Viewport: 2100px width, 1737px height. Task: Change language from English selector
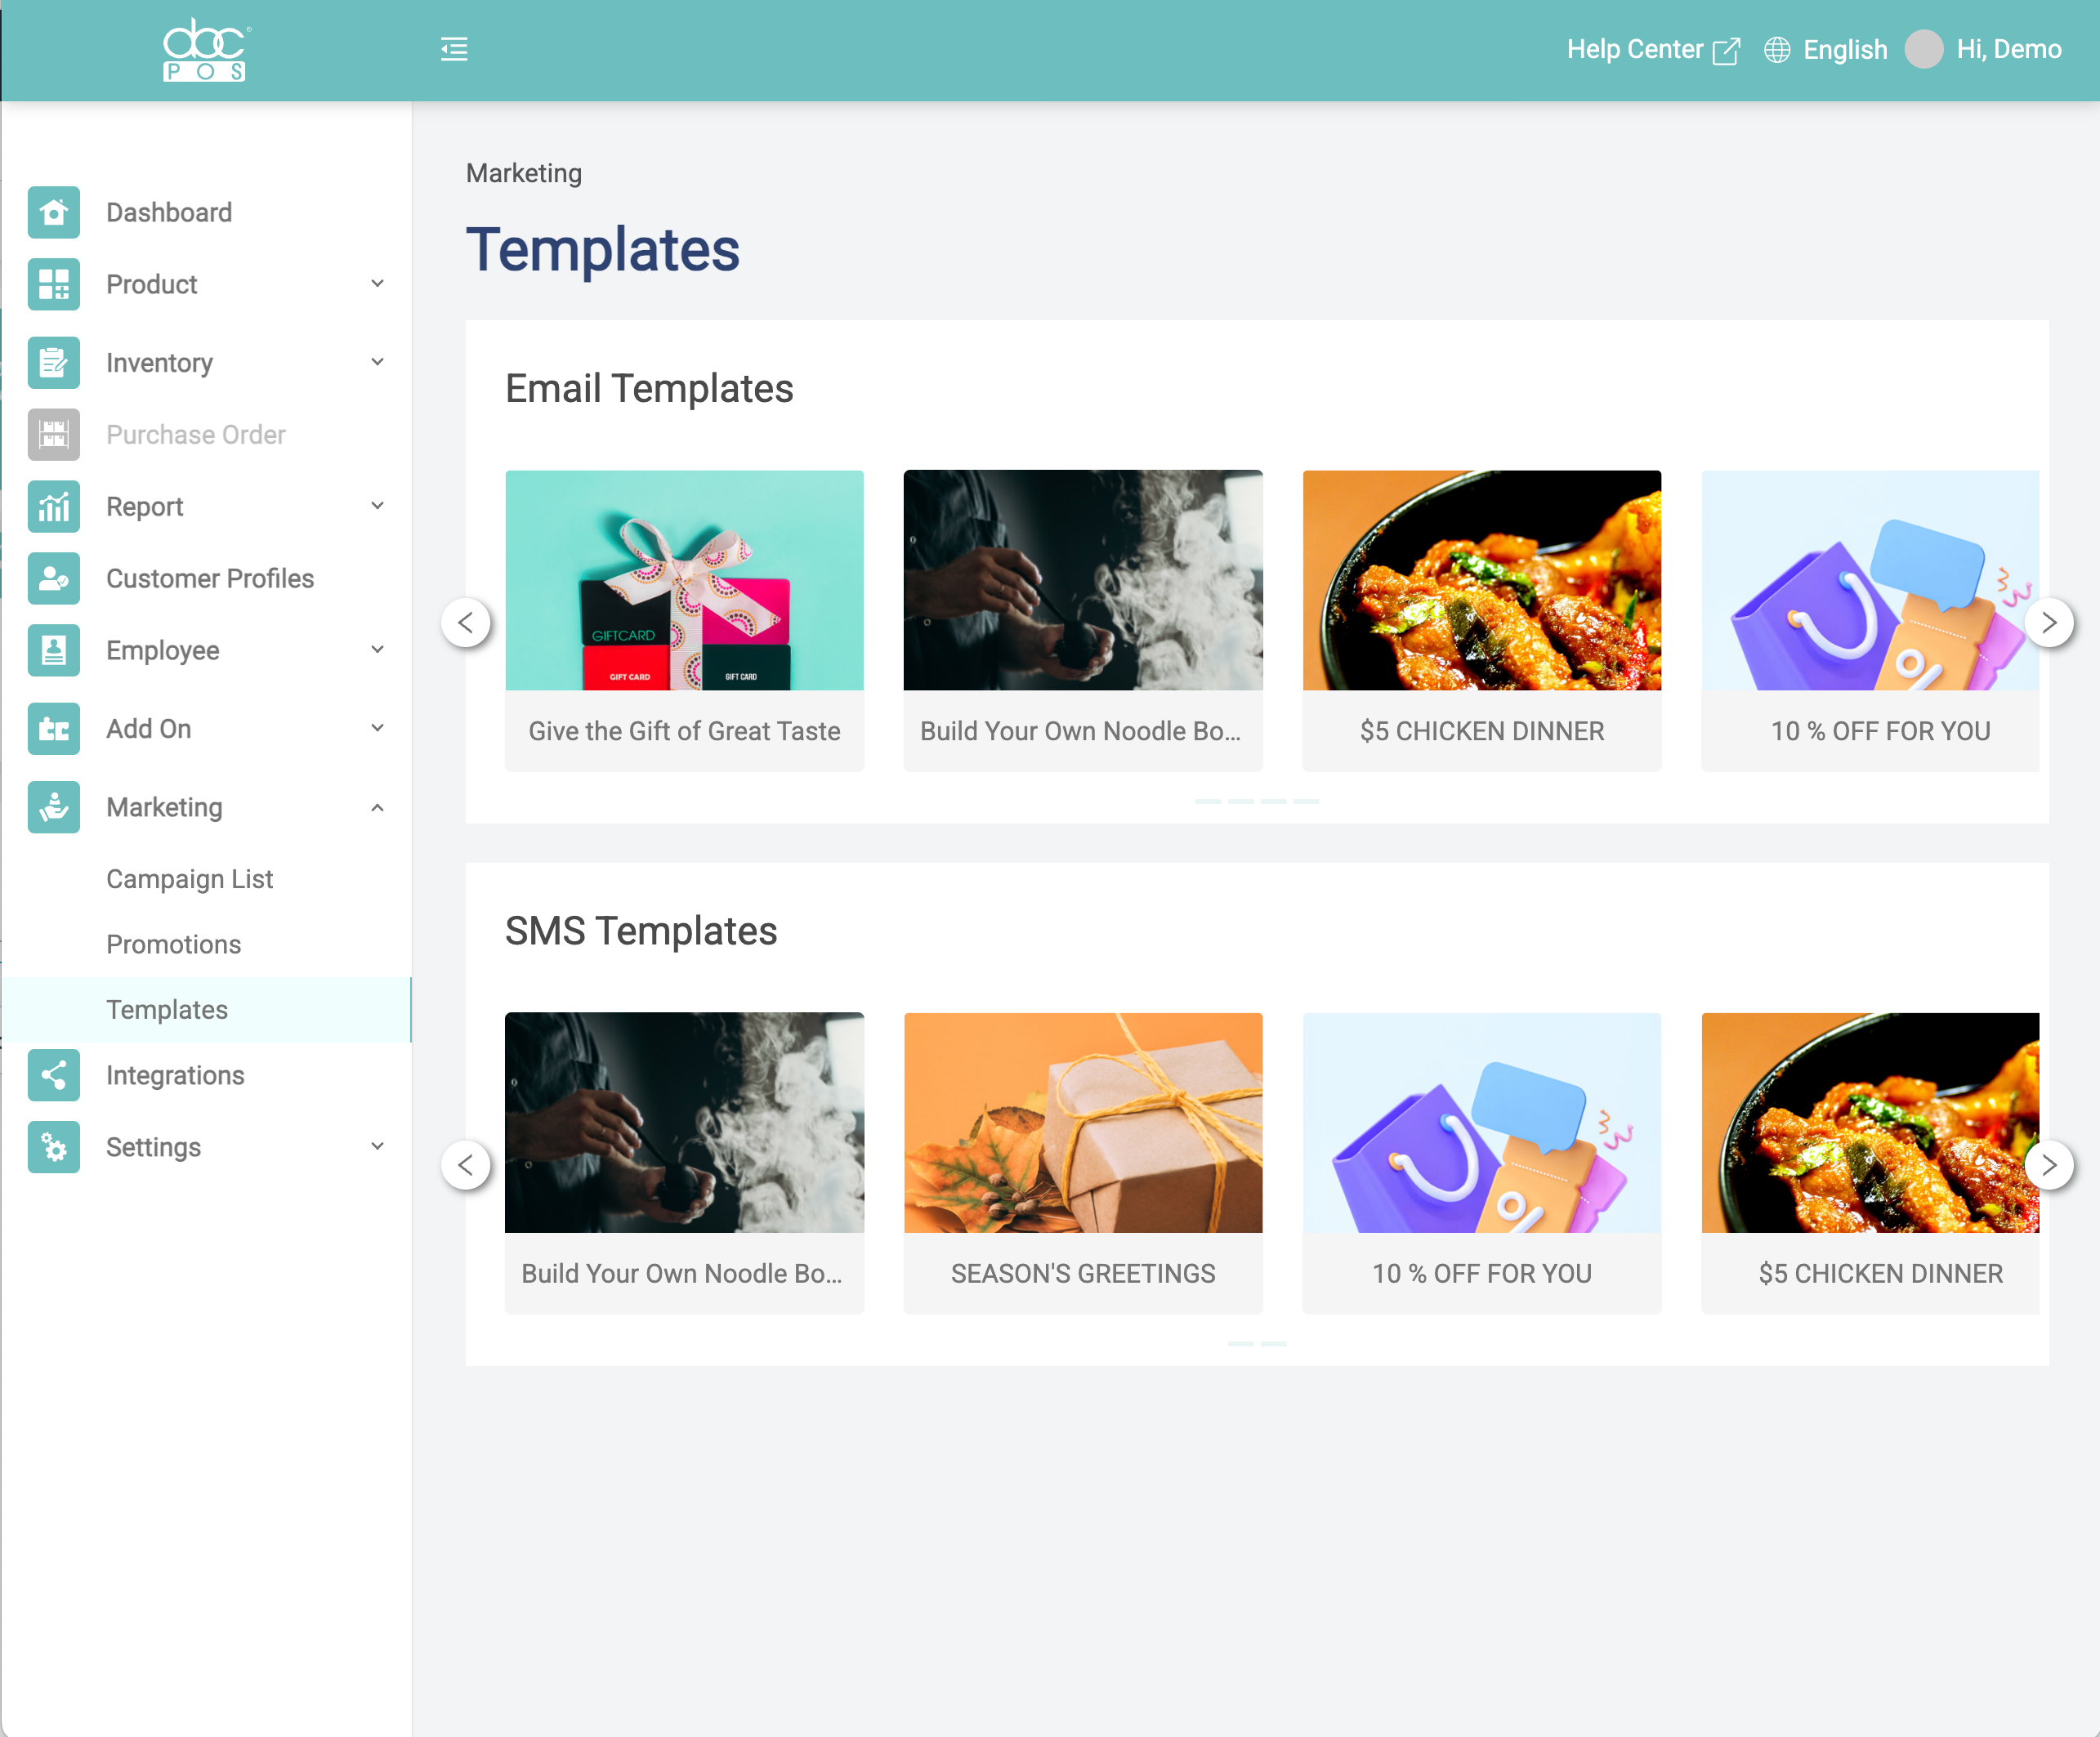[x=1825, y=49]
